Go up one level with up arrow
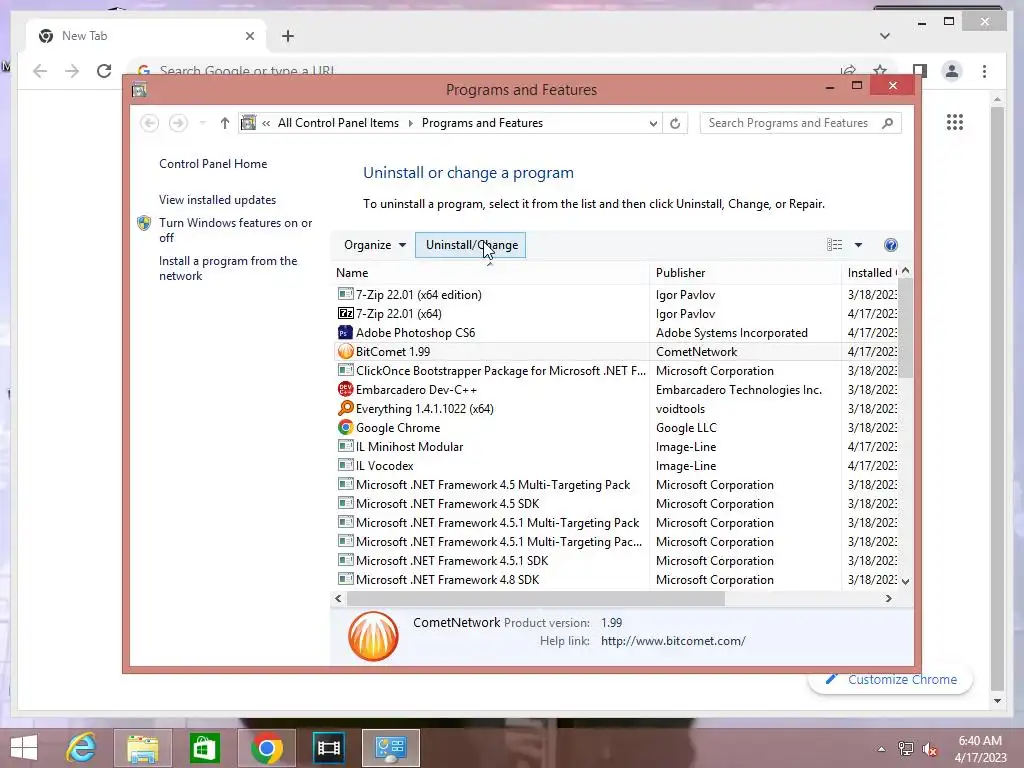Image resolution: width=1024 pixels, height=768 pixels. pyautogui.click(x=225, y=123)
